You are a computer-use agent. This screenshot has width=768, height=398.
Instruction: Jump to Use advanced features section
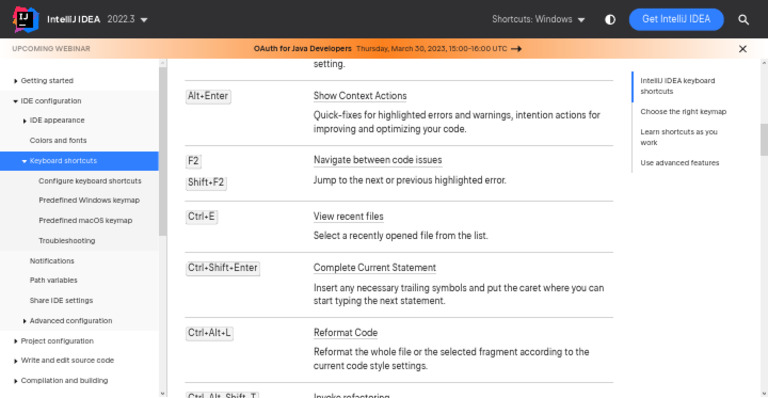(x=679, y=163)
